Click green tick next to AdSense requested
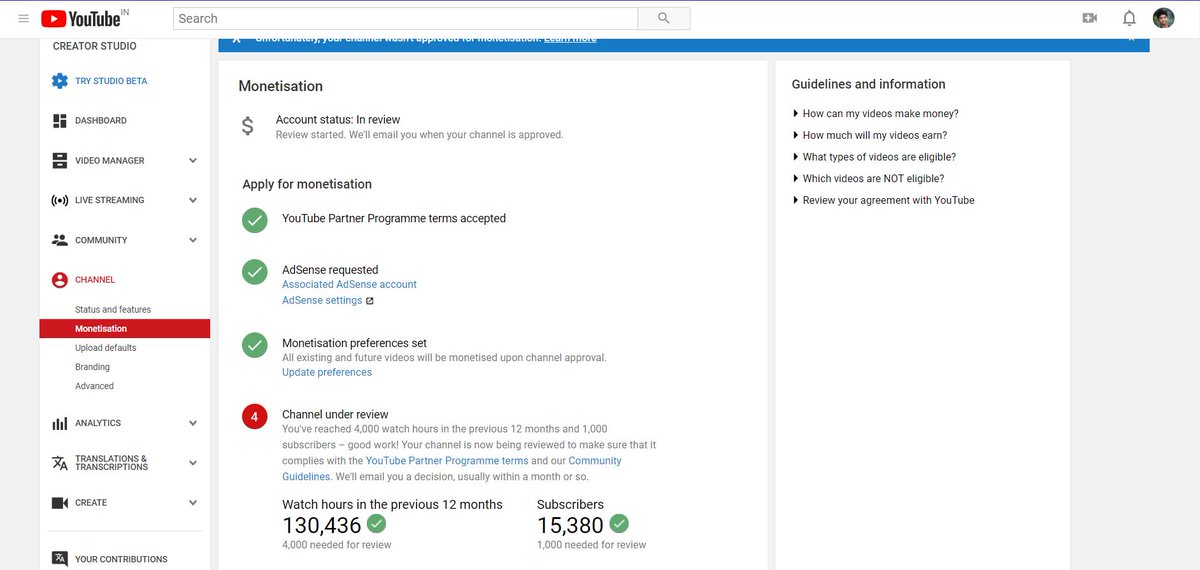 [x=255, y=272]
